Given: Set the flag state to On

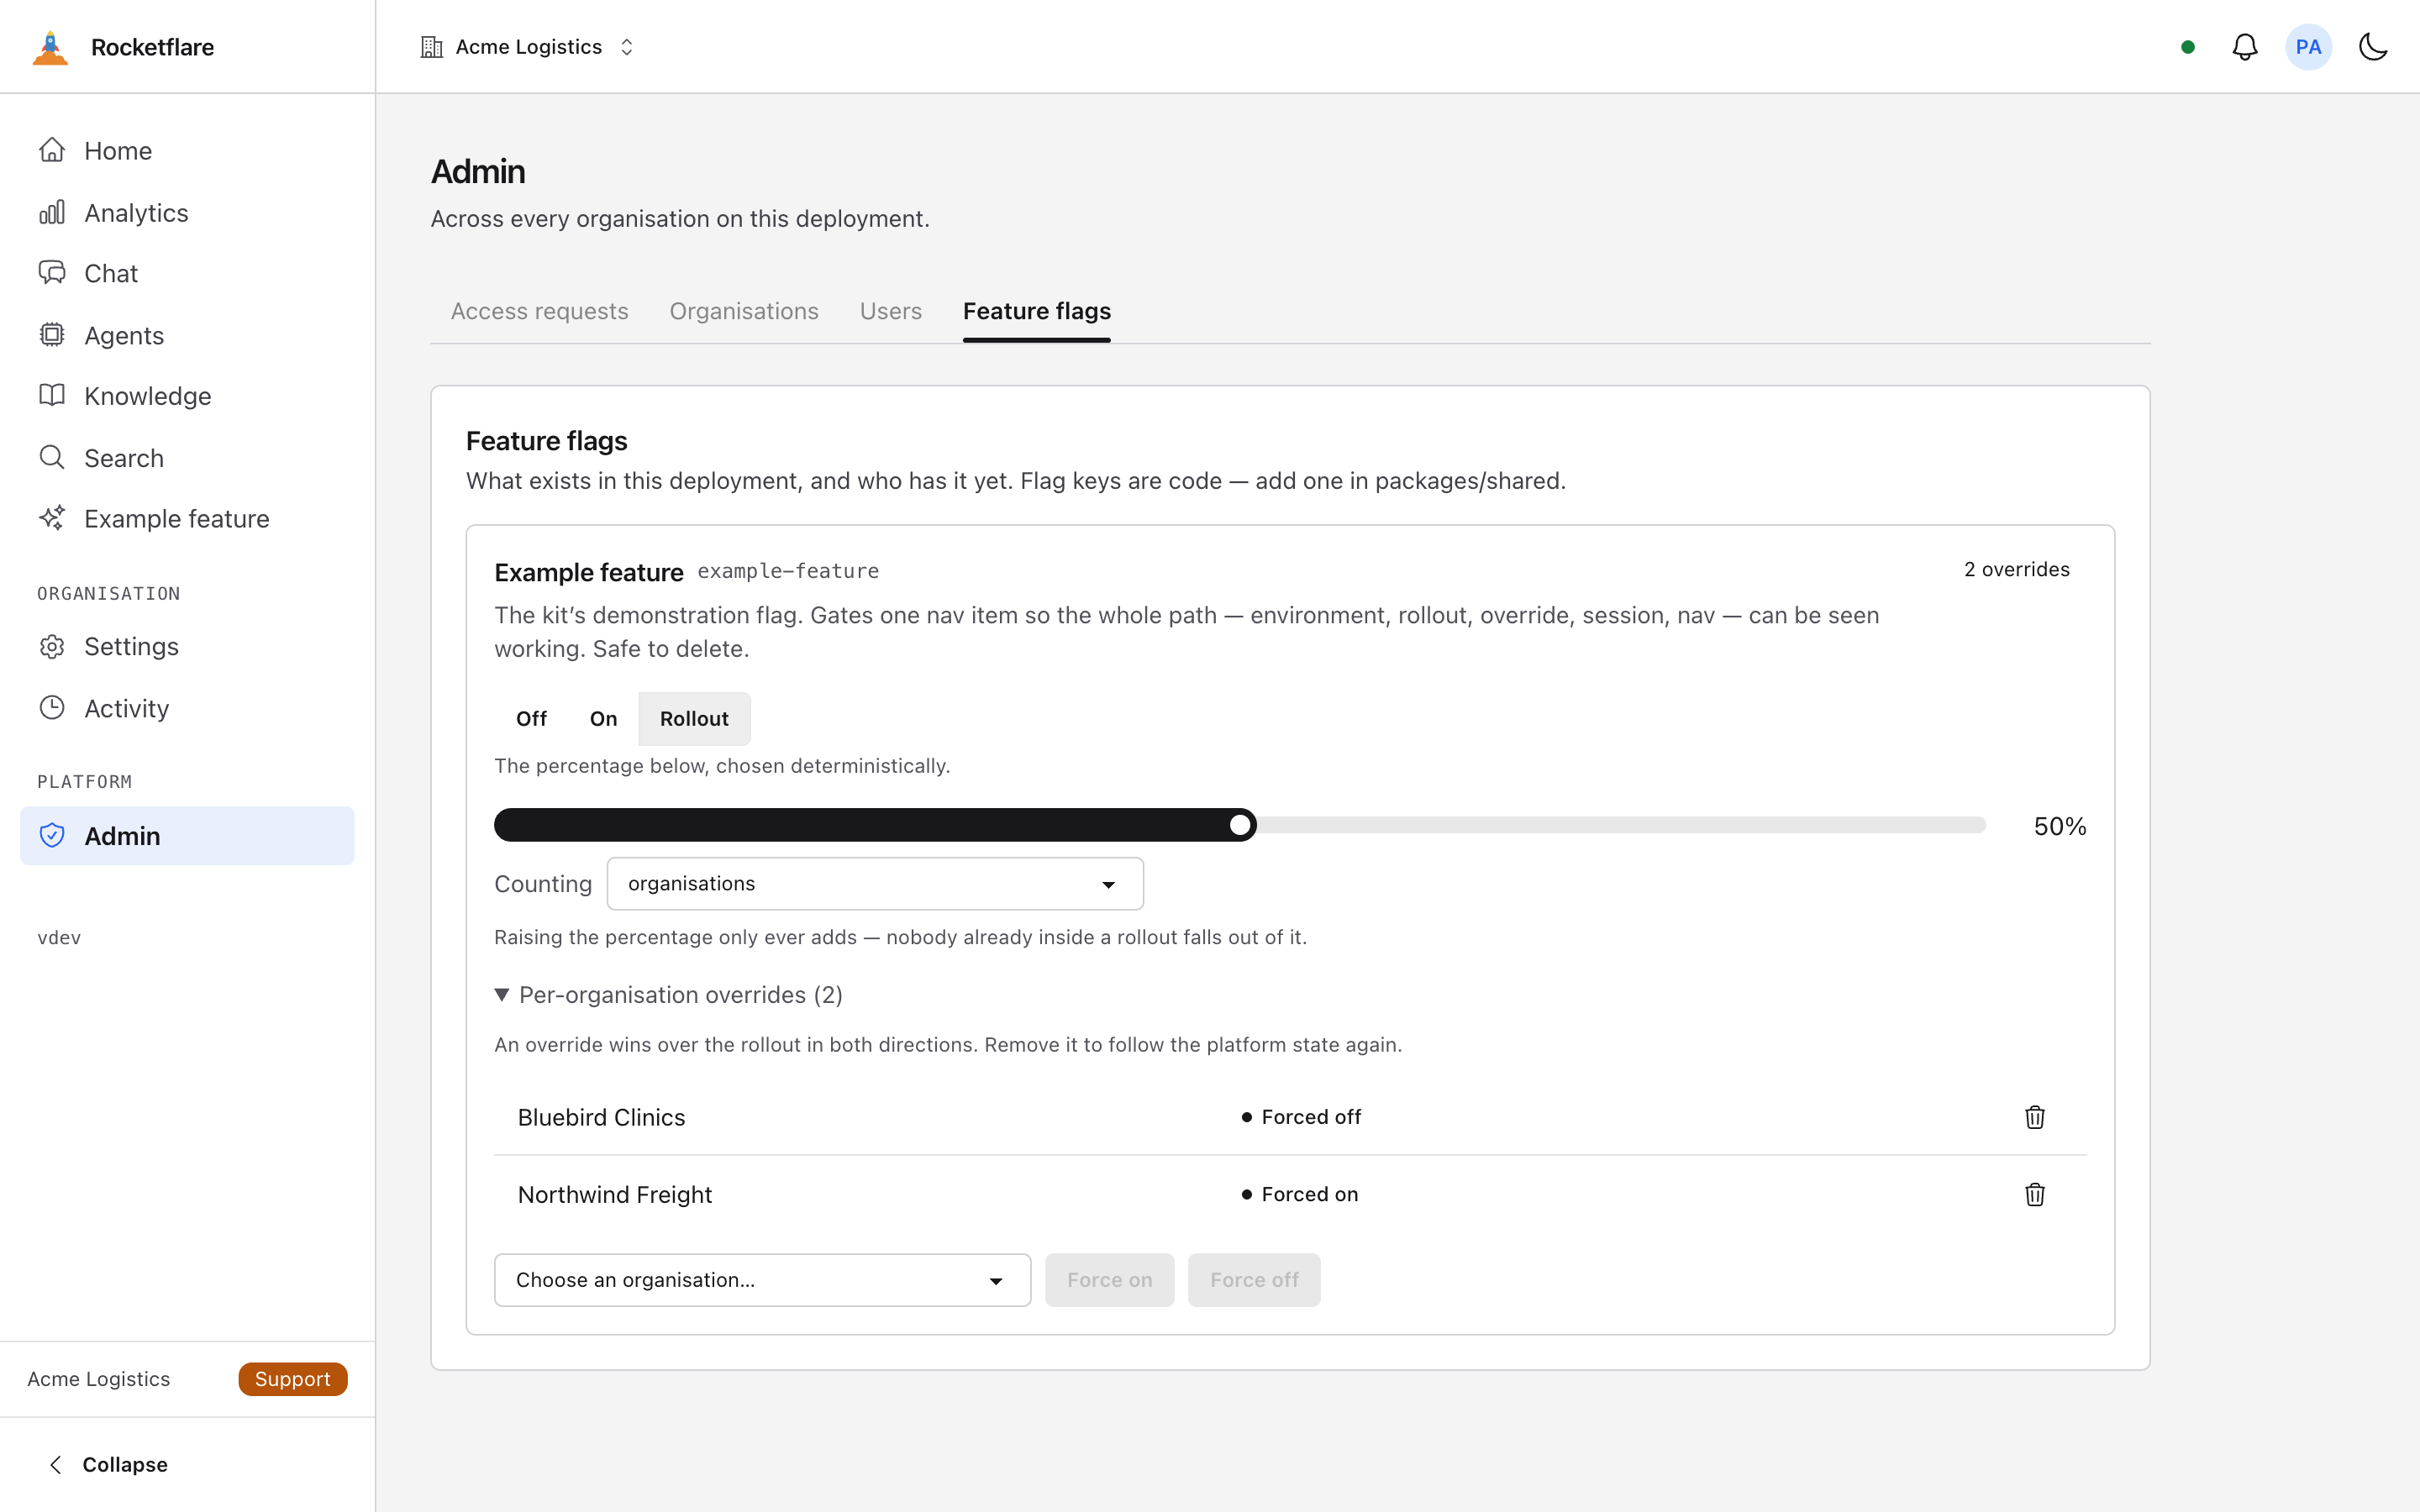Looking at the screenshot, I should point(603,719).
